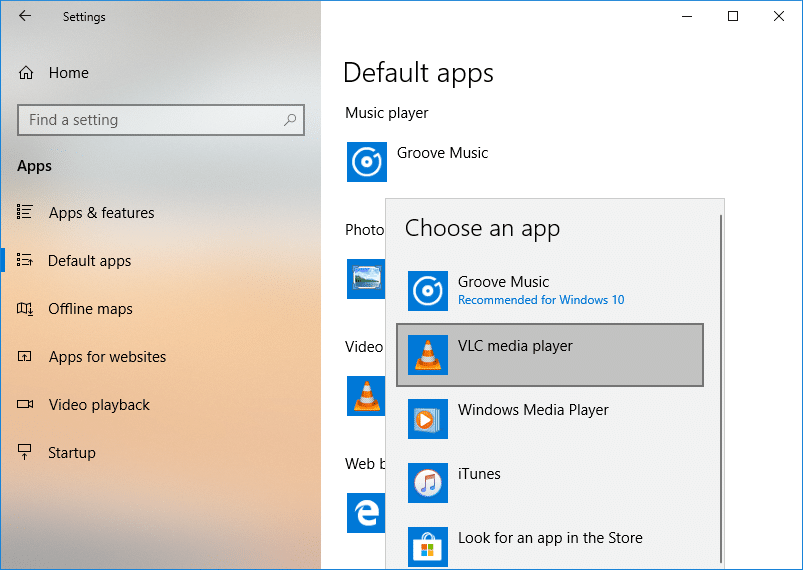
Task: Go back using the back arrow
Action: click(x=25, y=16)
